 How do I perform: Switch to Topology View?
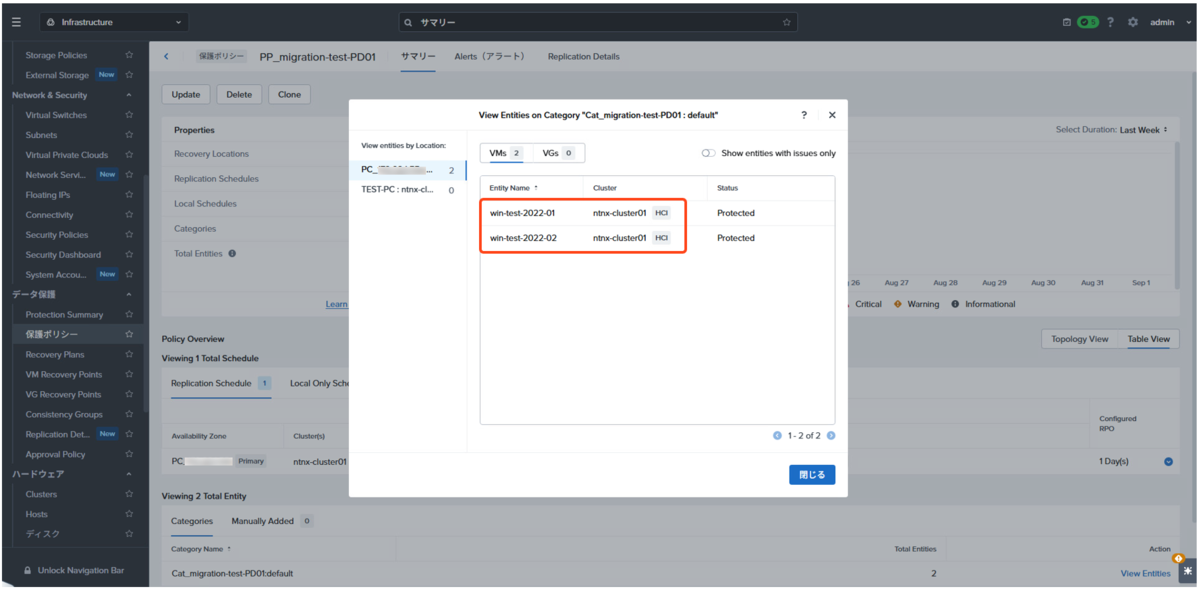click(1080, 339)
